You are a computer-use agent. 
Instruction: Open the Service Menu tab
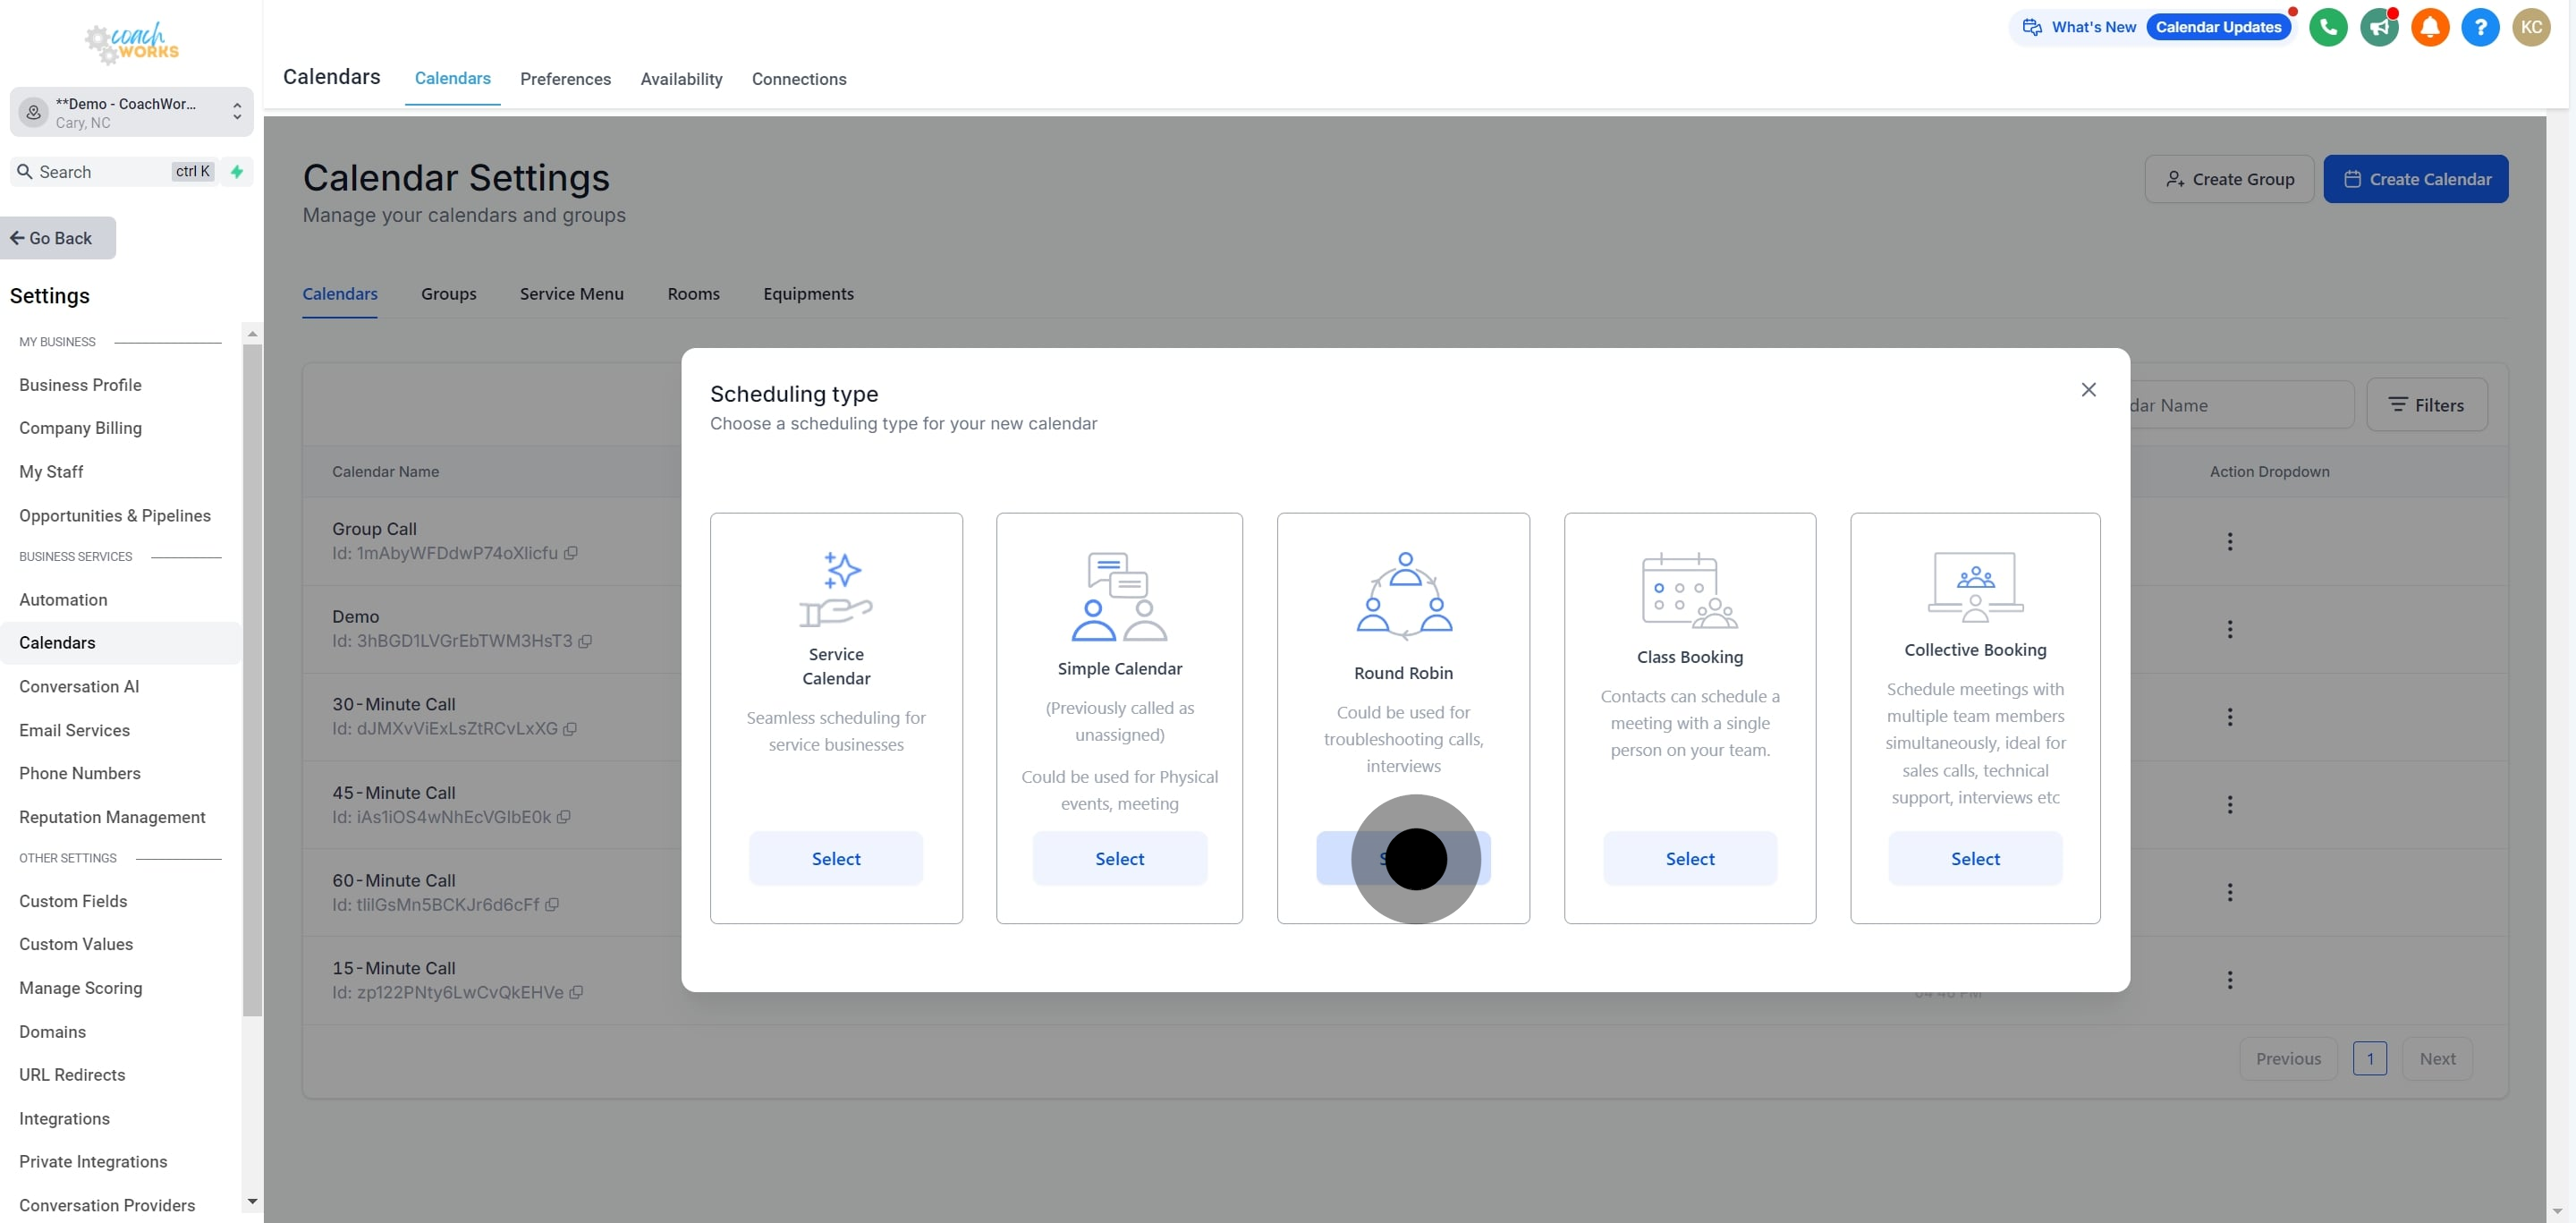(x=571, y=294)
